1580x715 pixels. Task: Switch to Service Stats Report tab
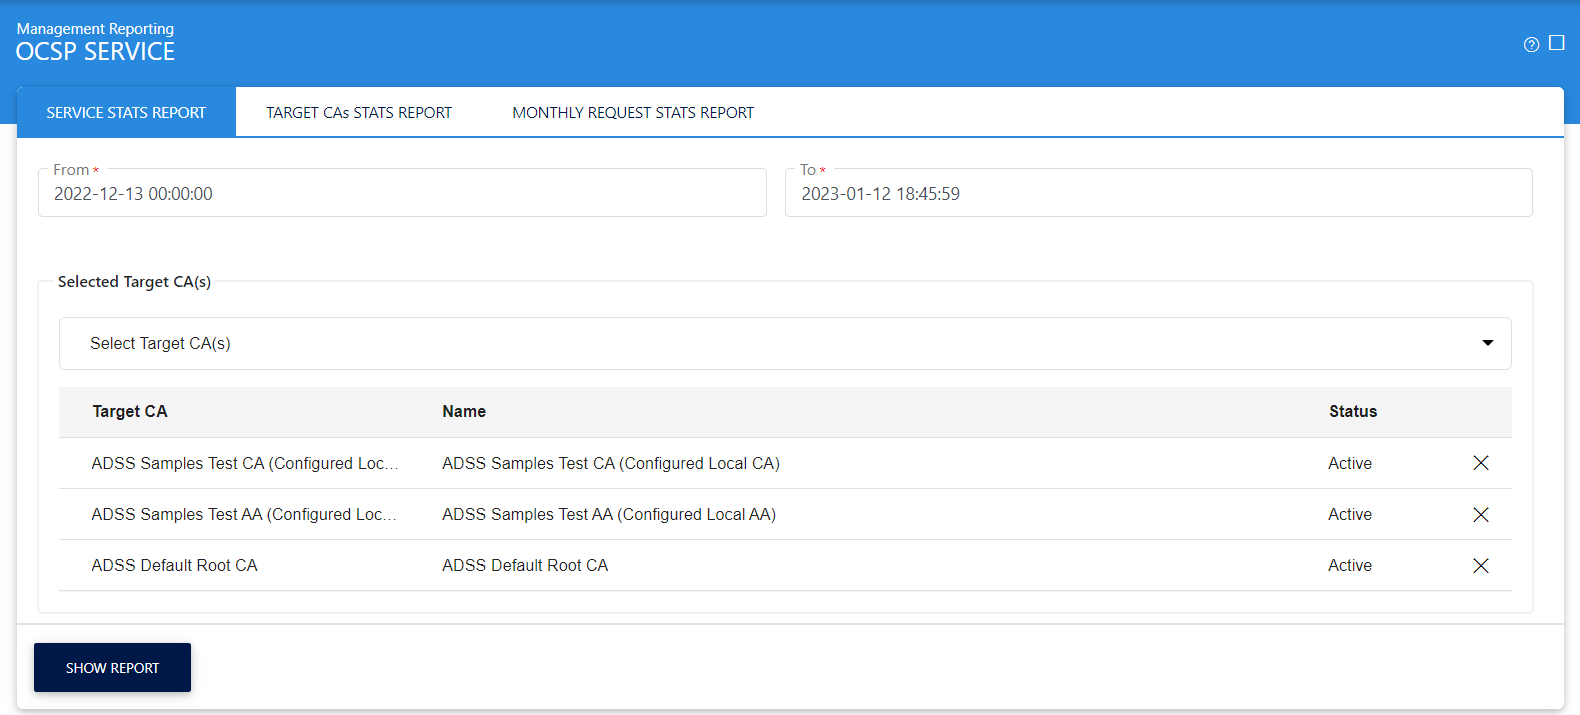(126, 113)
